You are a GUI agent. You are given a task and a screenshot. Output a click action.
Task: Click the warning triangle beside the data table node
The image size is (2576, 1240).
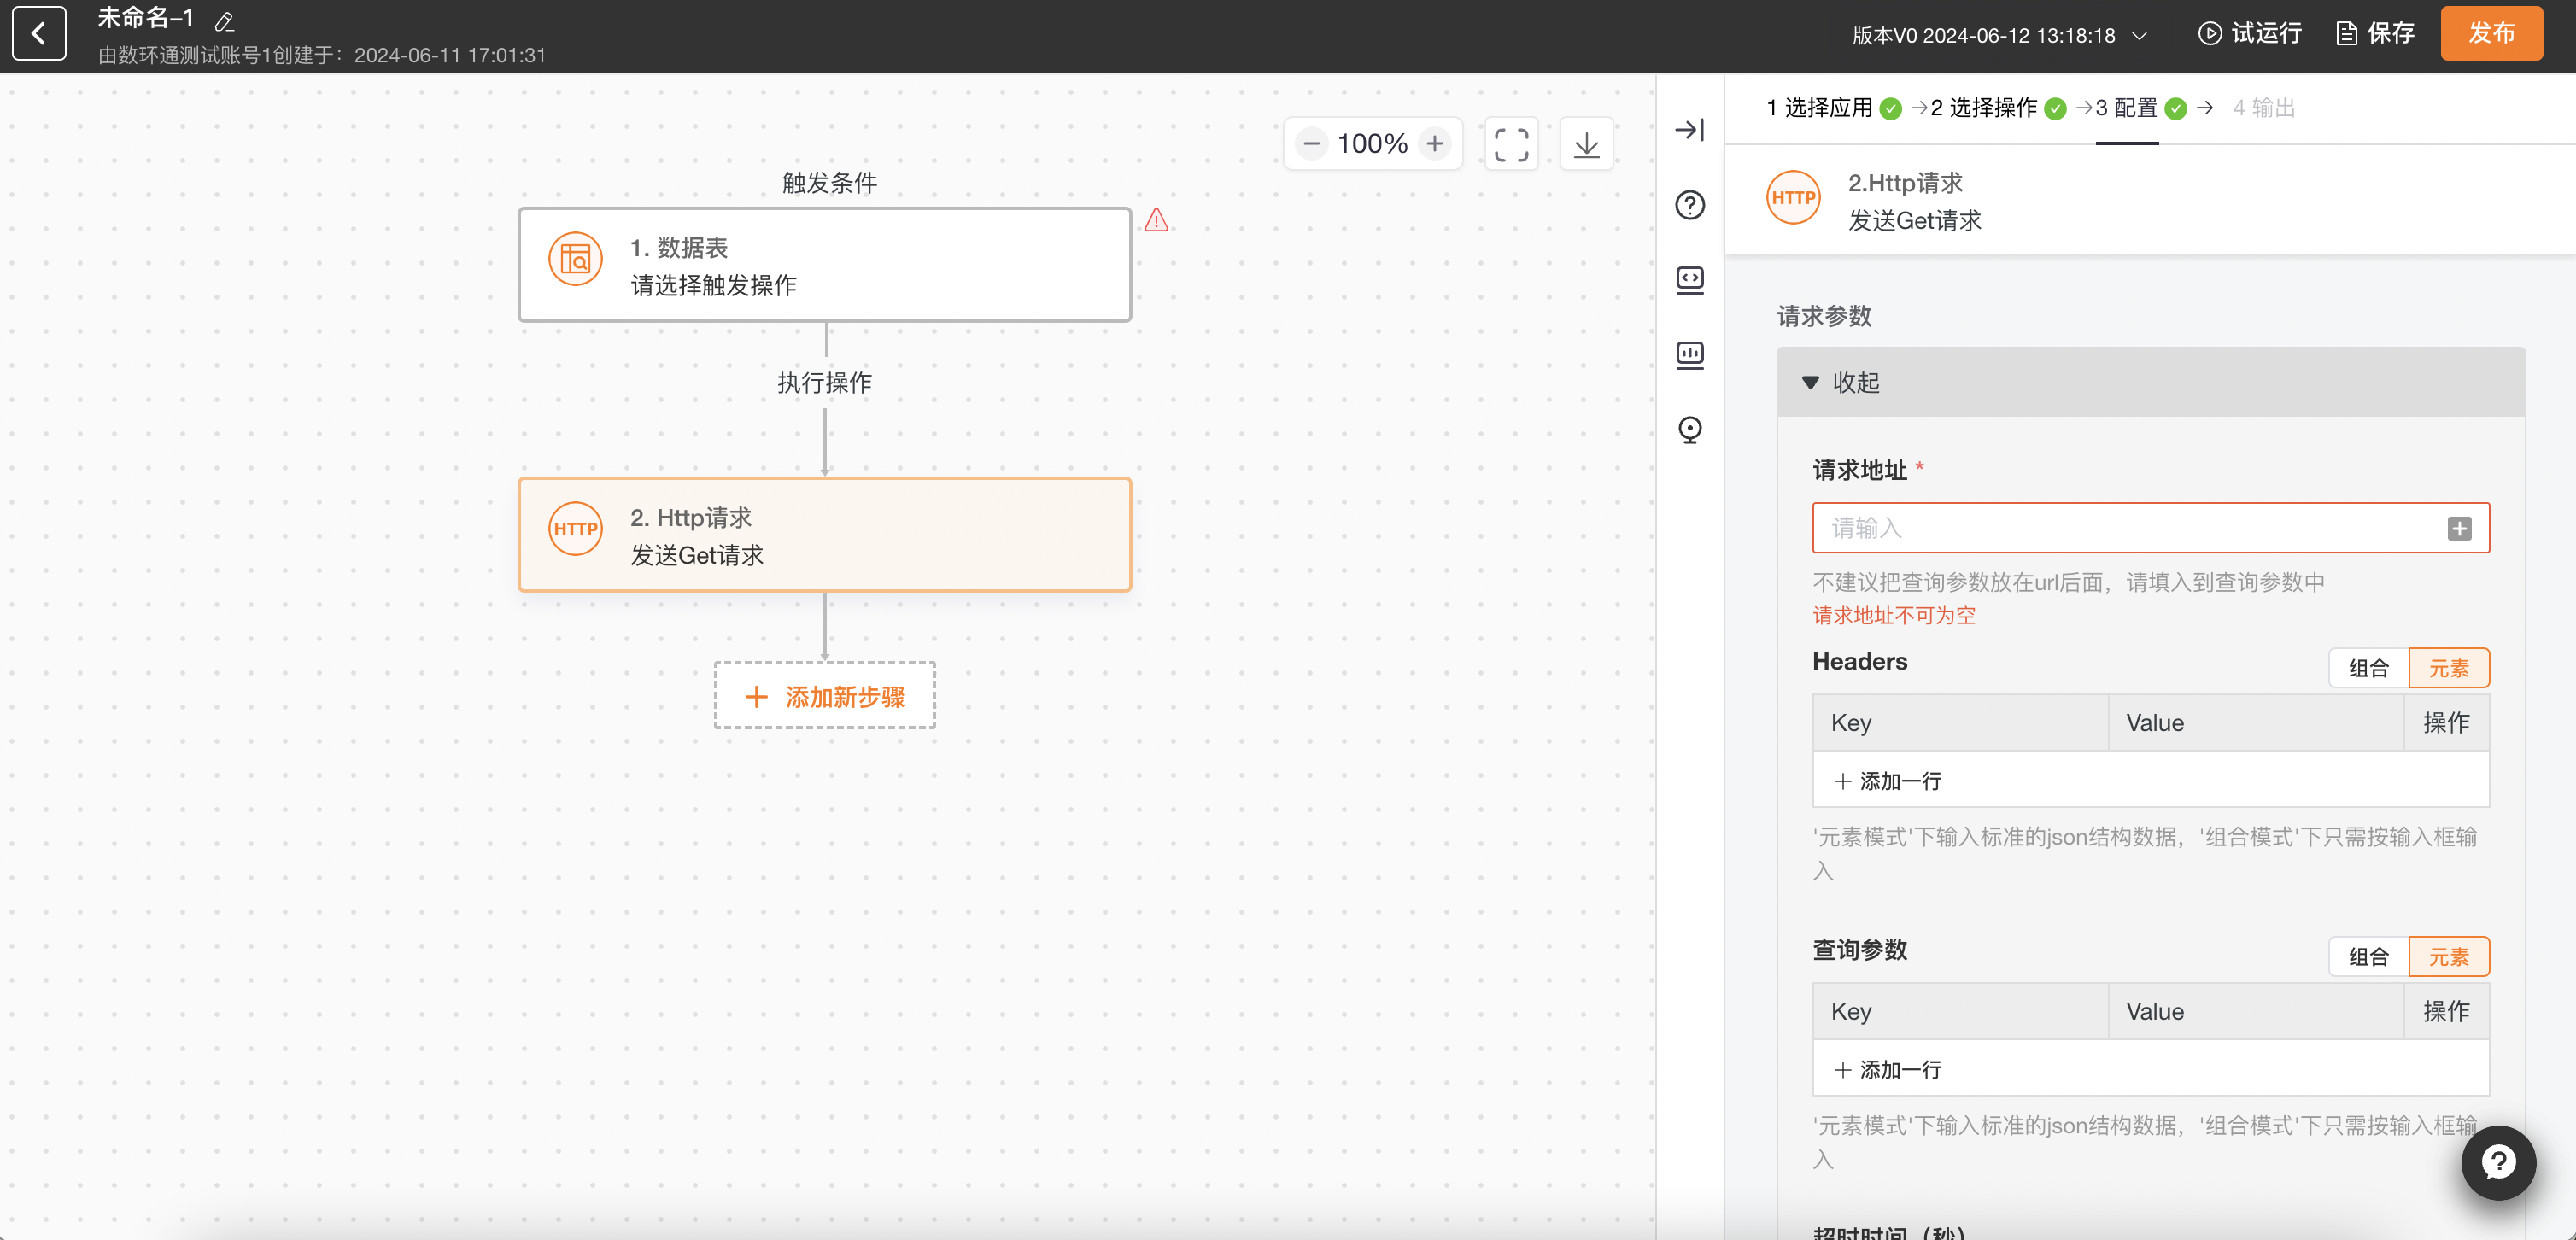(x=1156, y=220)
